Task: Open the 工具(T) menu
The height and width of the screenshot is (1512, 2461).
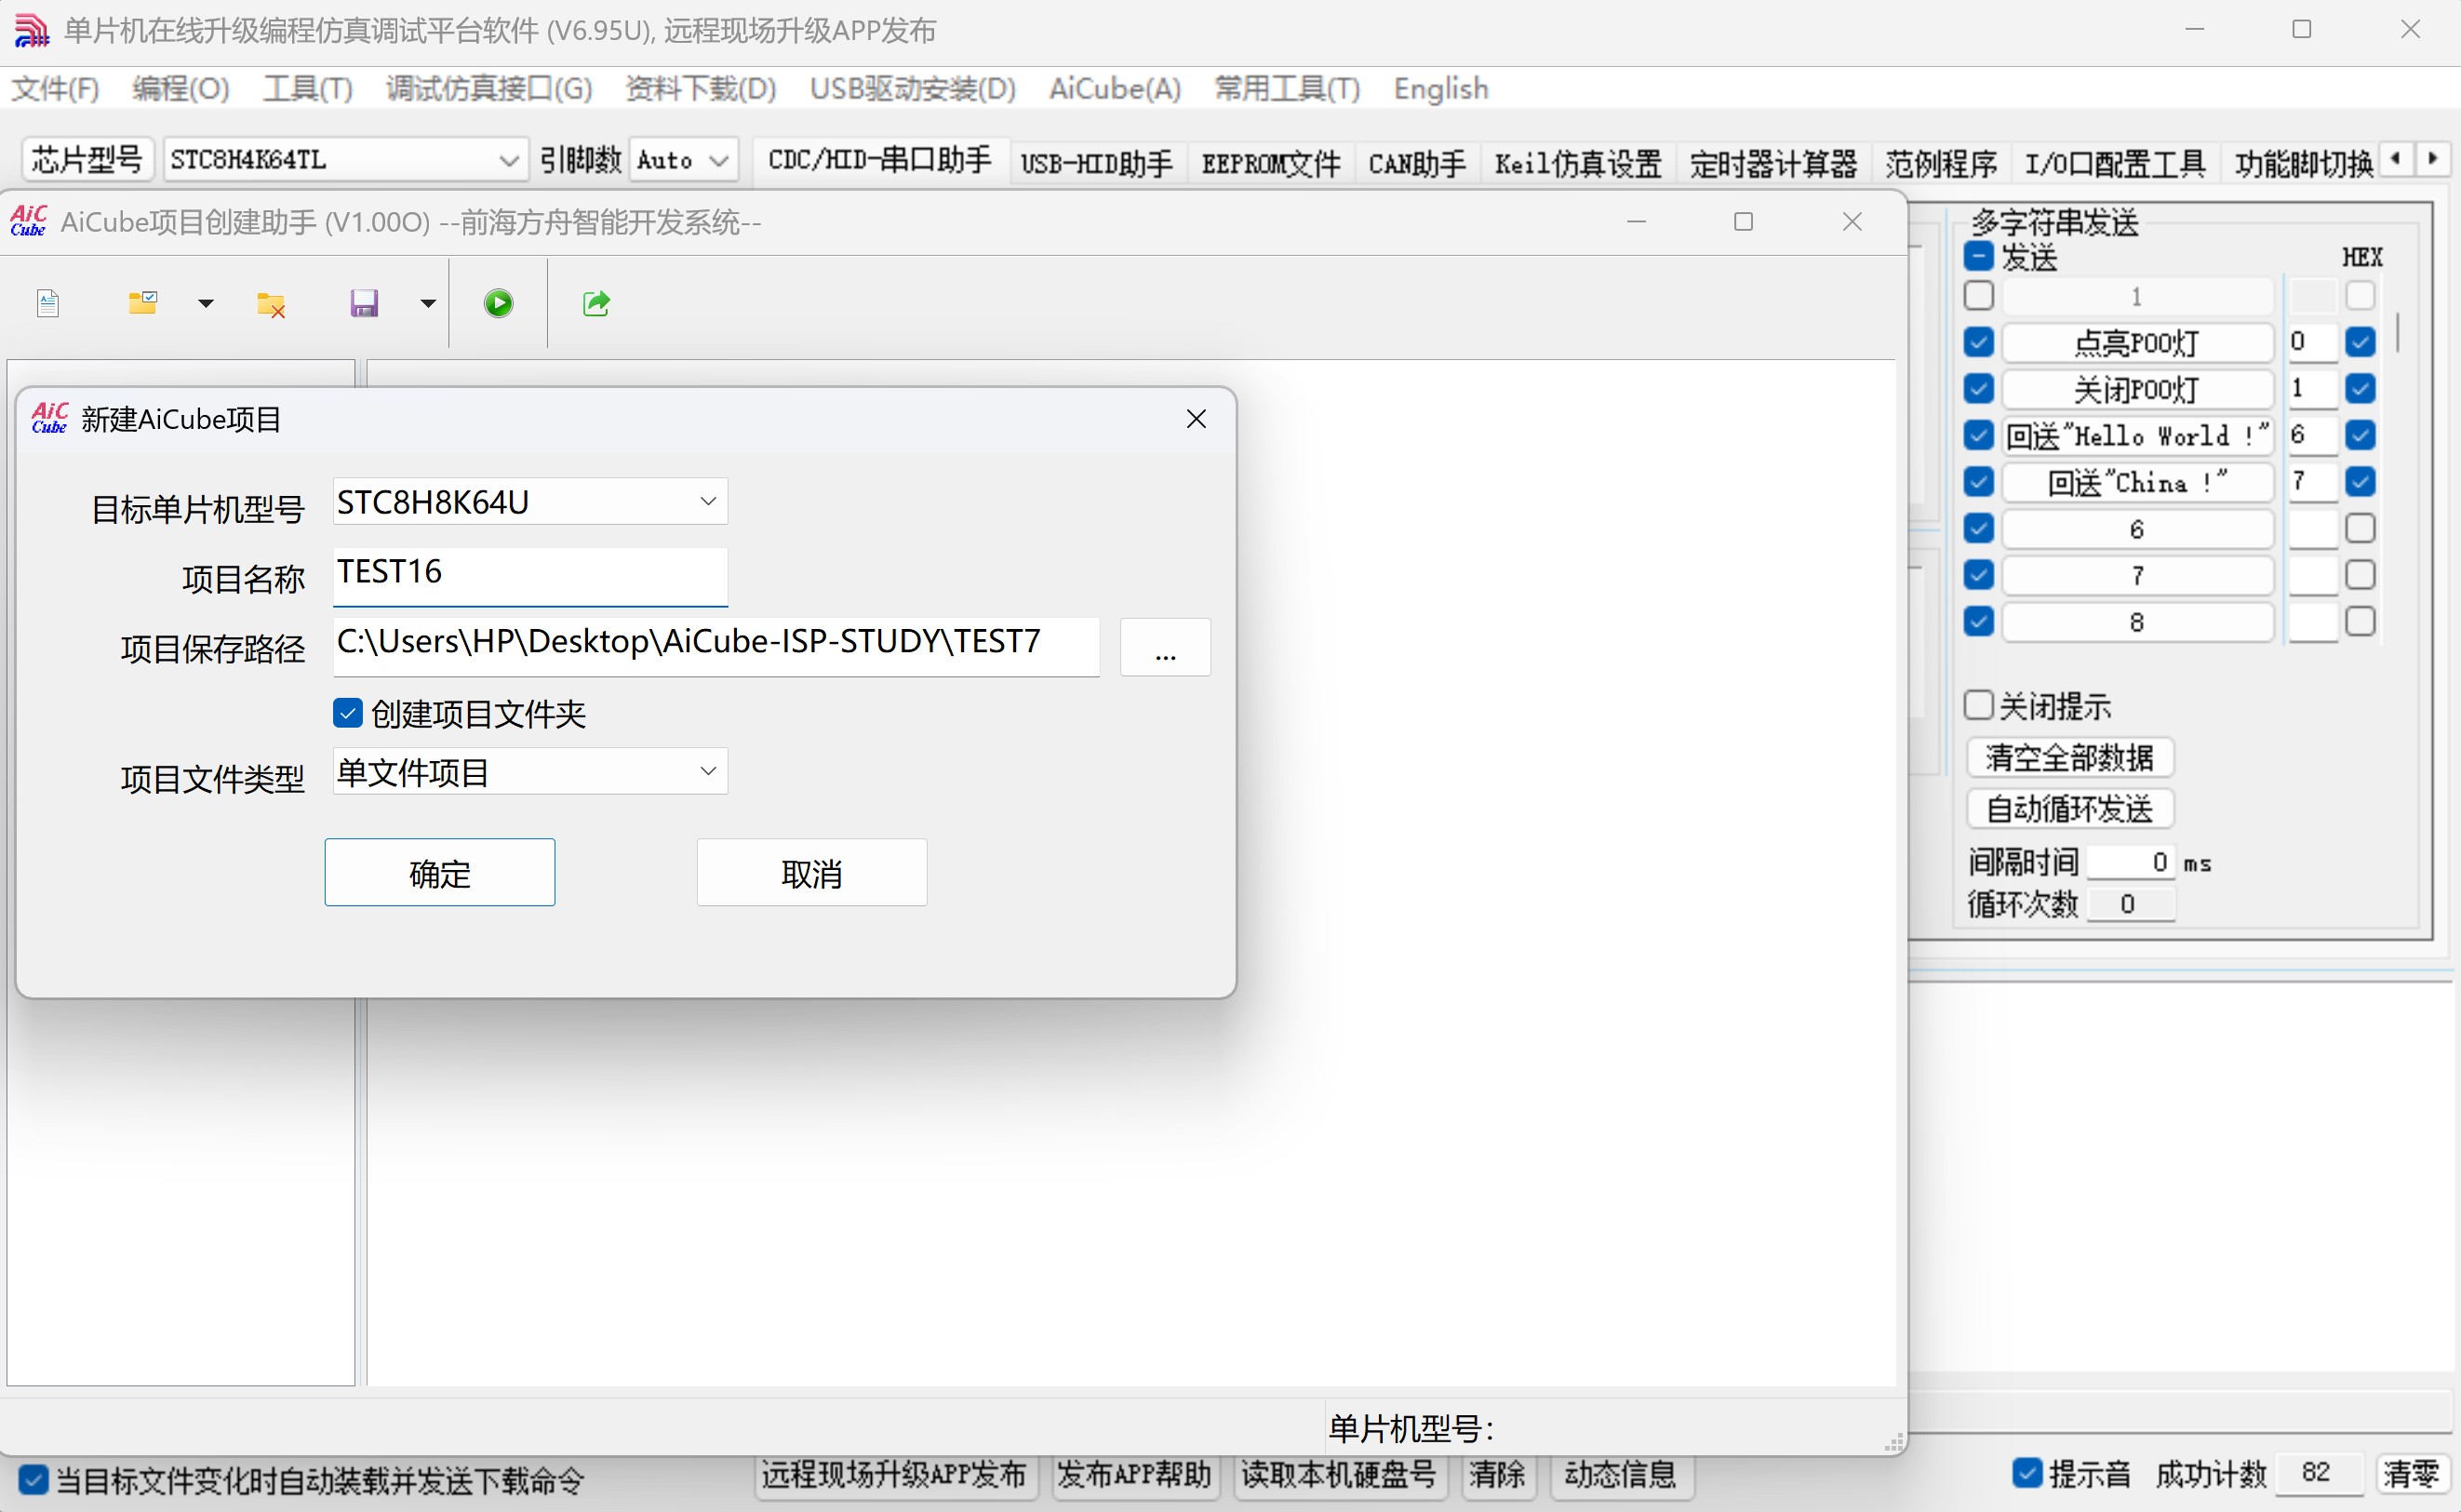Action: (x=308, y=88)
